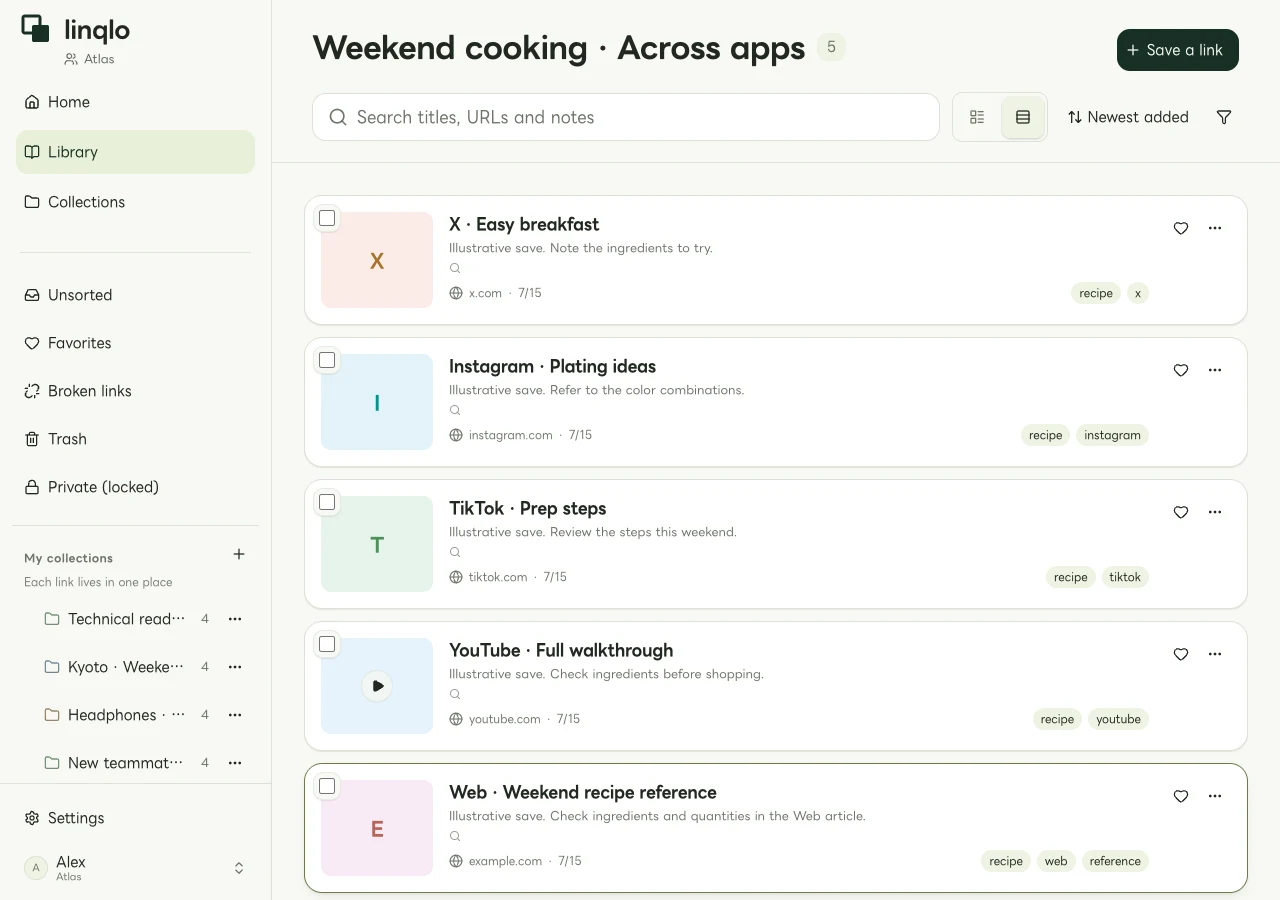Image resolution: width=1280 pixels, height=900 pixels.
Task: Click the filter funnel icon
Action: tap(1224, 117)
